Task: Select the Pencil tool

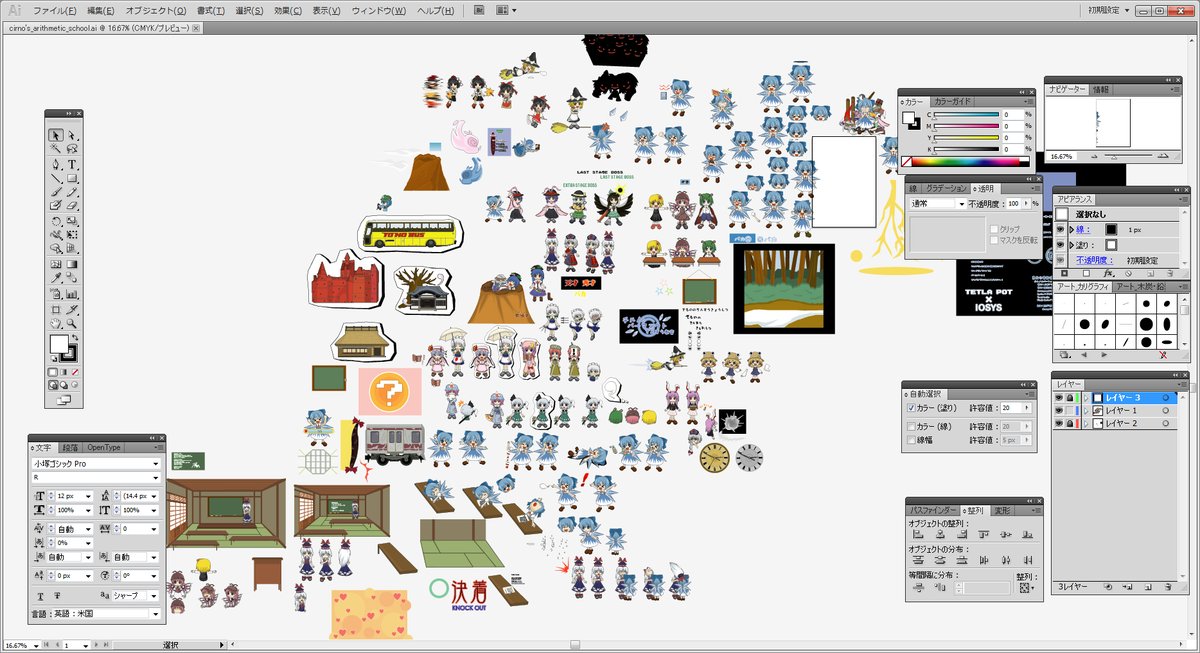Action: [72, 190]
